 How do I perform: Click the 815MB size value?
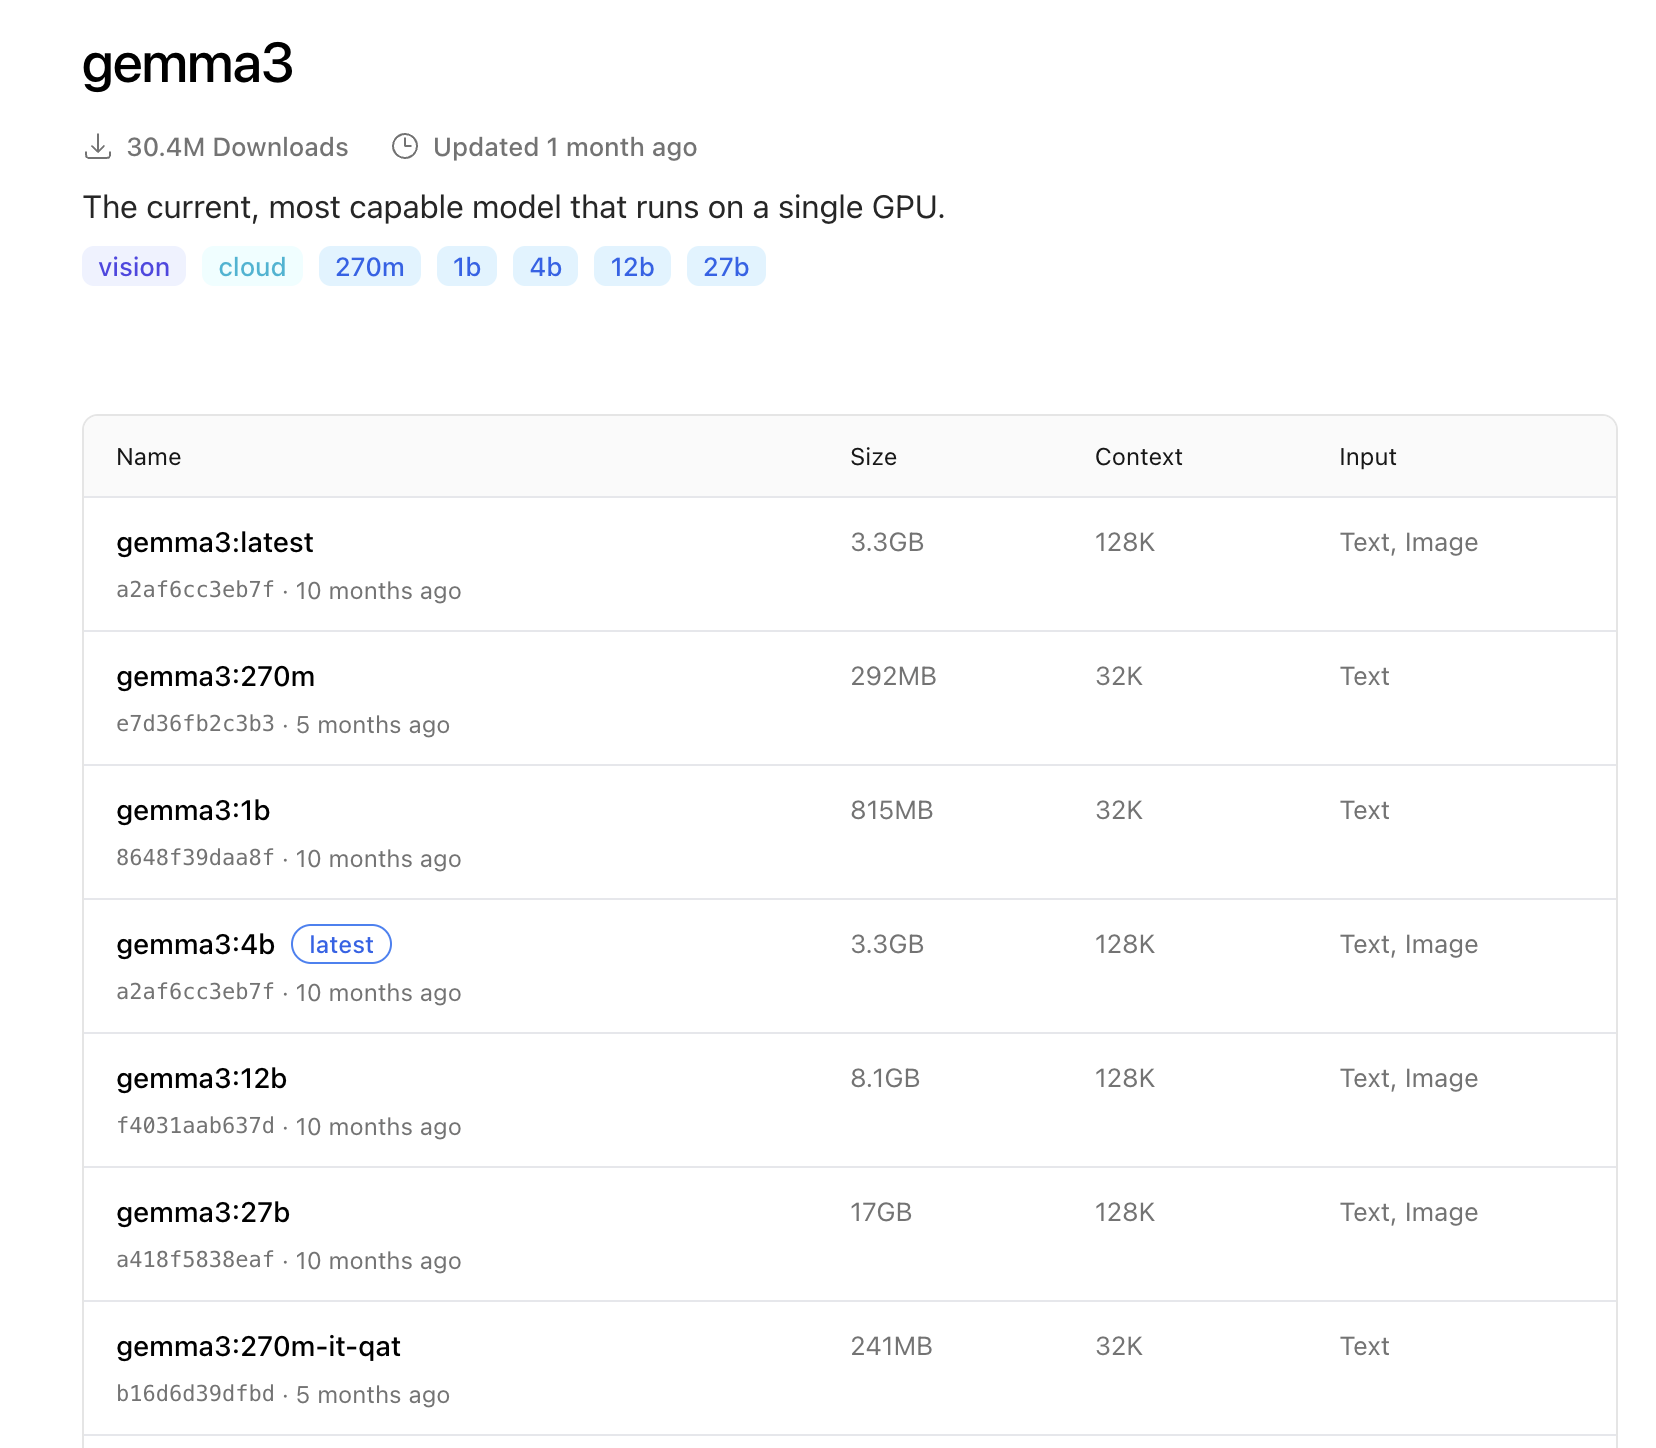(x=891, y=810)
